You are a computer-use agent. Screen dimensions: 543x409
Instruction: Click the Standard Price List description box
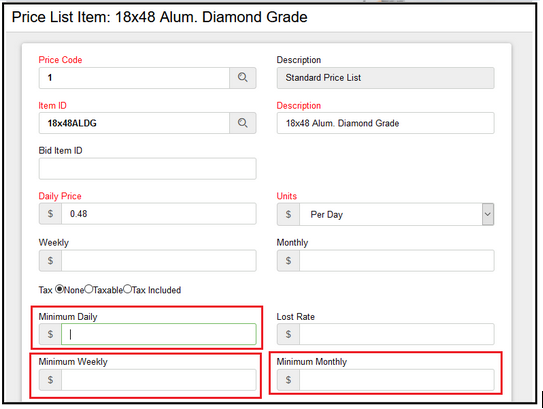pos(385,78)
